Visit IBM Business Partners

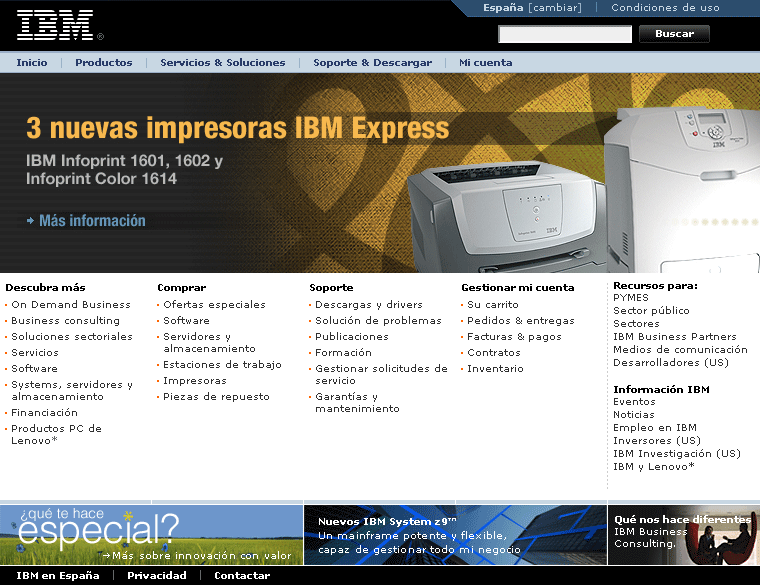[675, 336]
